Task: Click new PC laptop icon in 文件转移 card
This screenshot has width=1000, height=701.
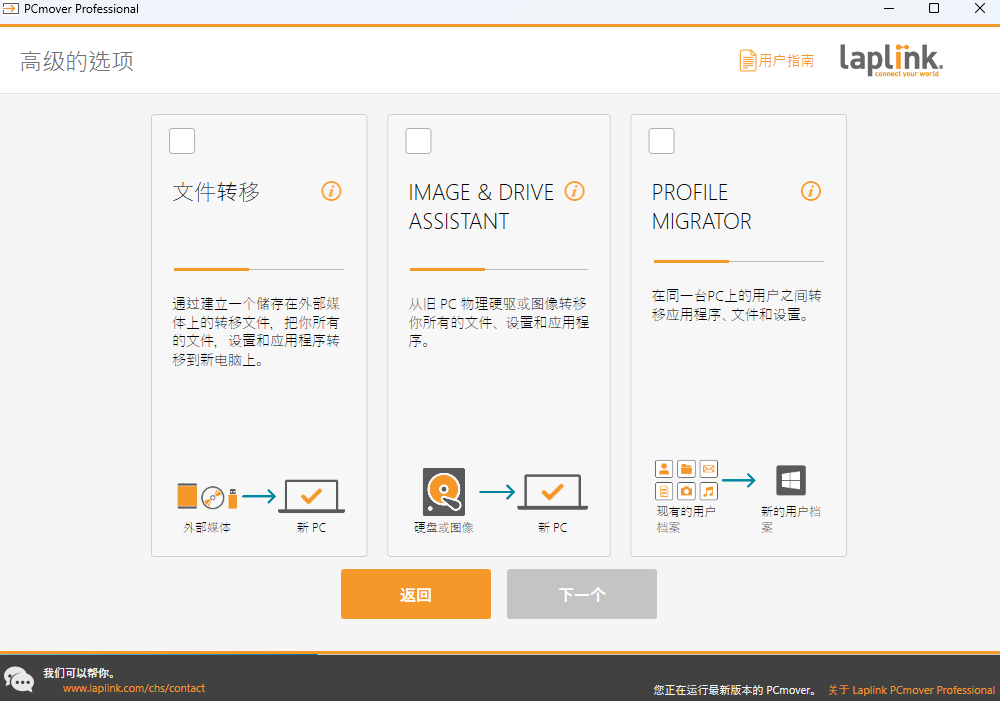Action: pyautogui.click(x=311, y=496)
